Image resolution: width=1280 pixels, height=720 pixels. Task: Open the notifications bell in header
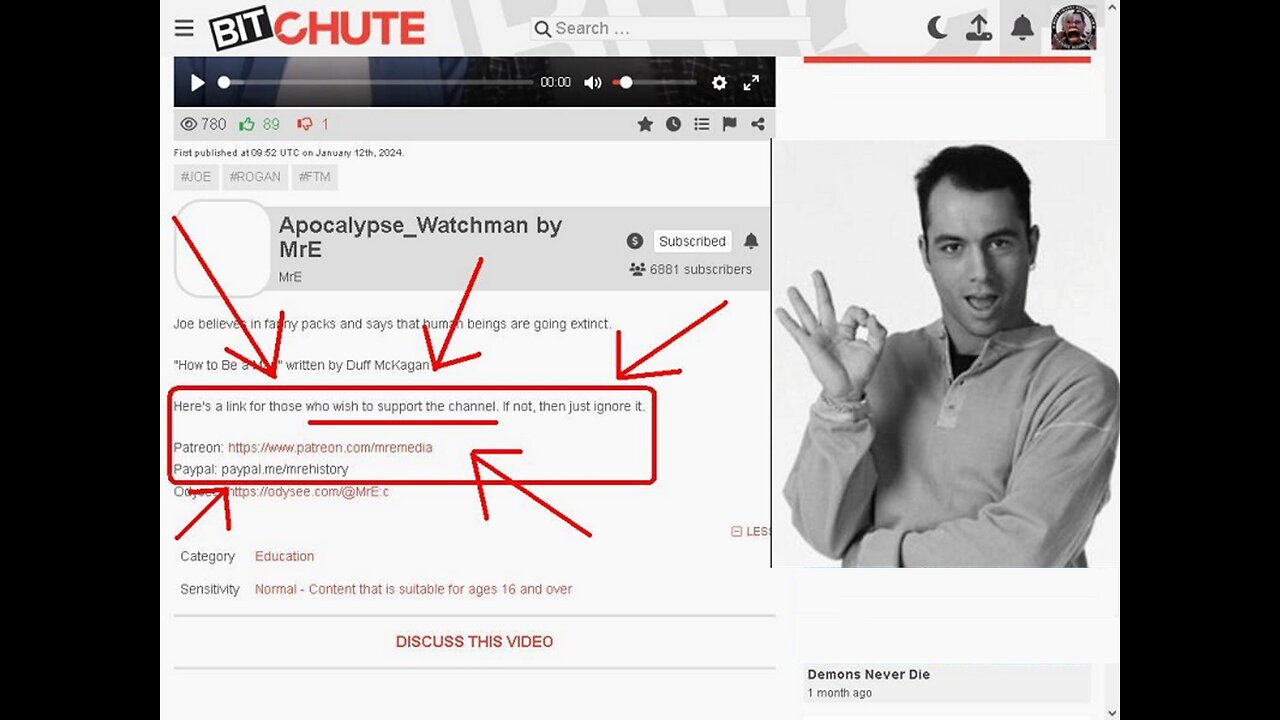click(1022, 28)
